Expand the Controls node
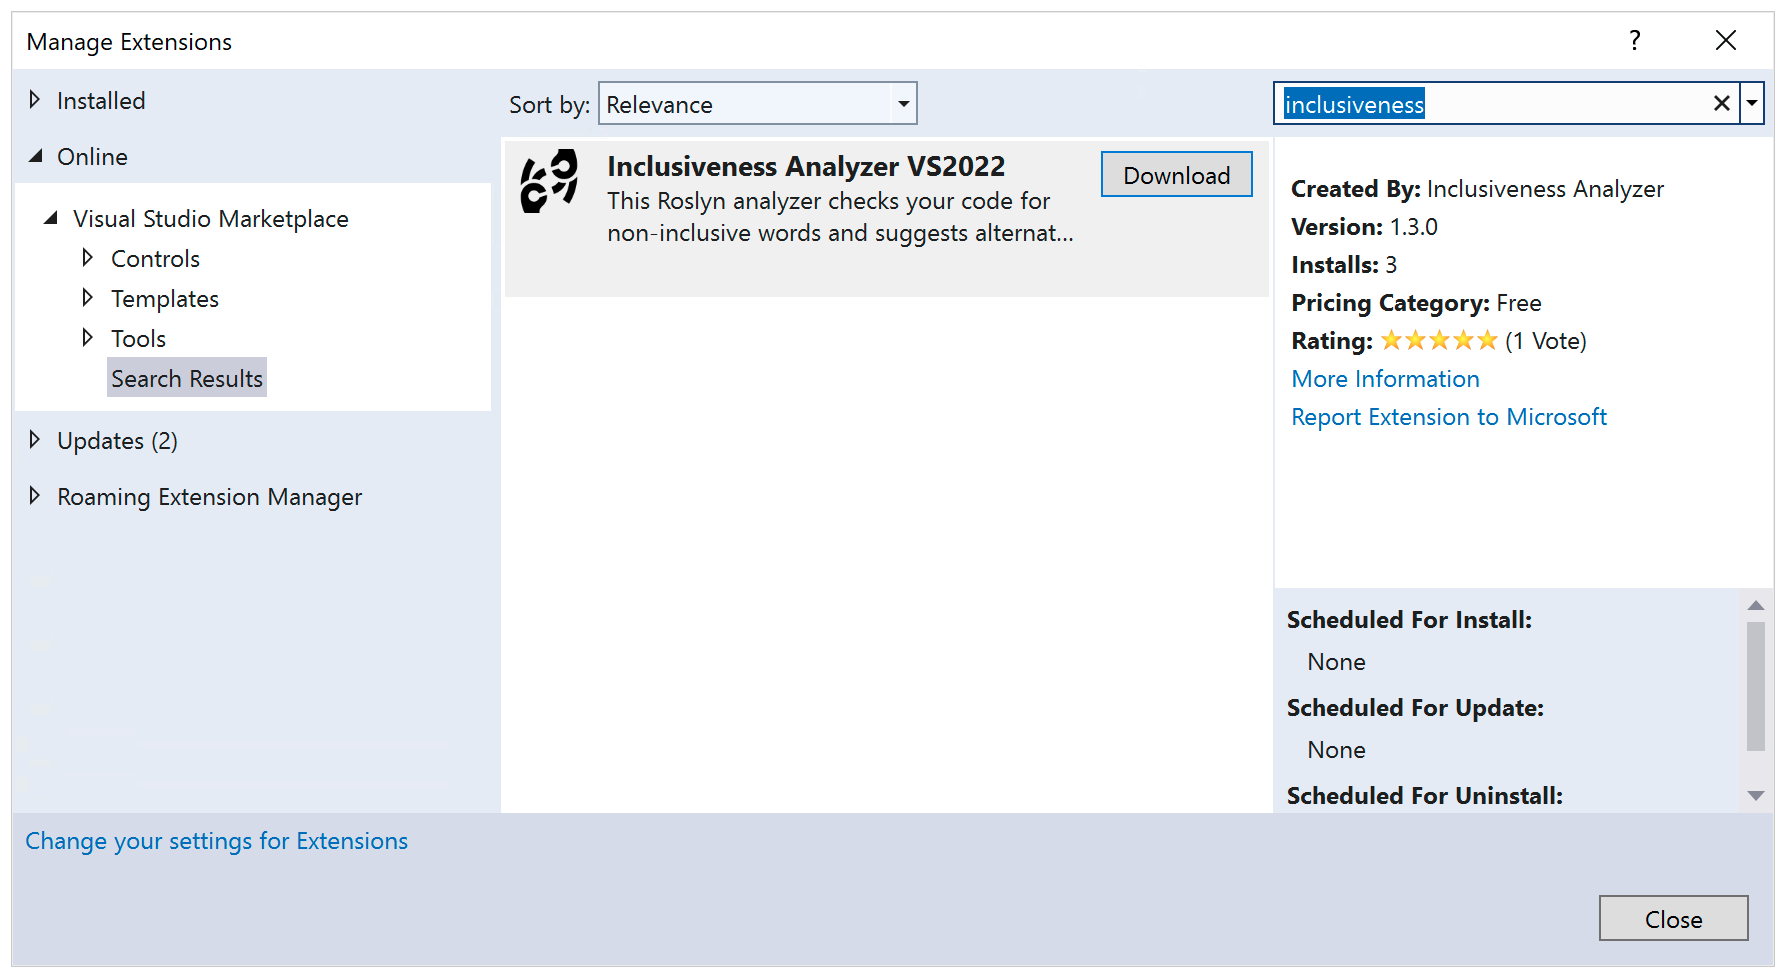This screenshot has height=978, width=1788. [x=88, y=258]
